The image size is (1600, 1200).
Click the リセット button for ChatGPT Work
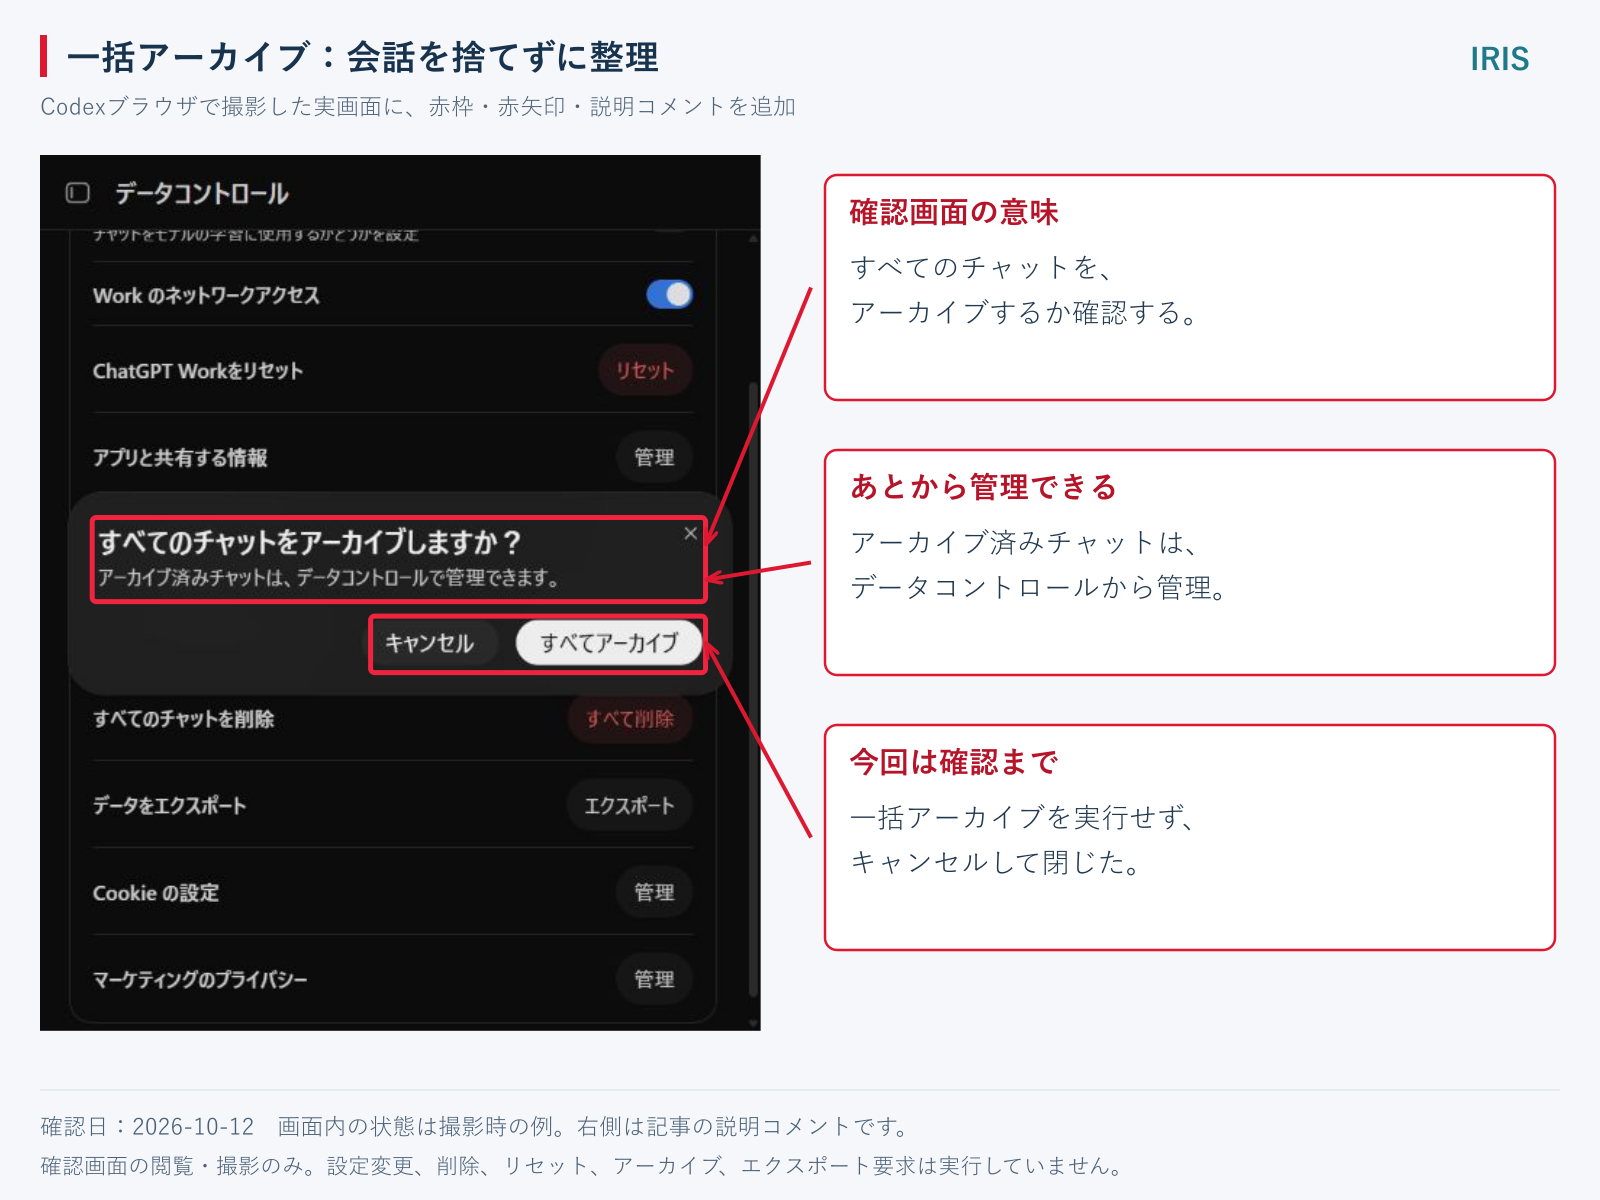click(645, 370)
